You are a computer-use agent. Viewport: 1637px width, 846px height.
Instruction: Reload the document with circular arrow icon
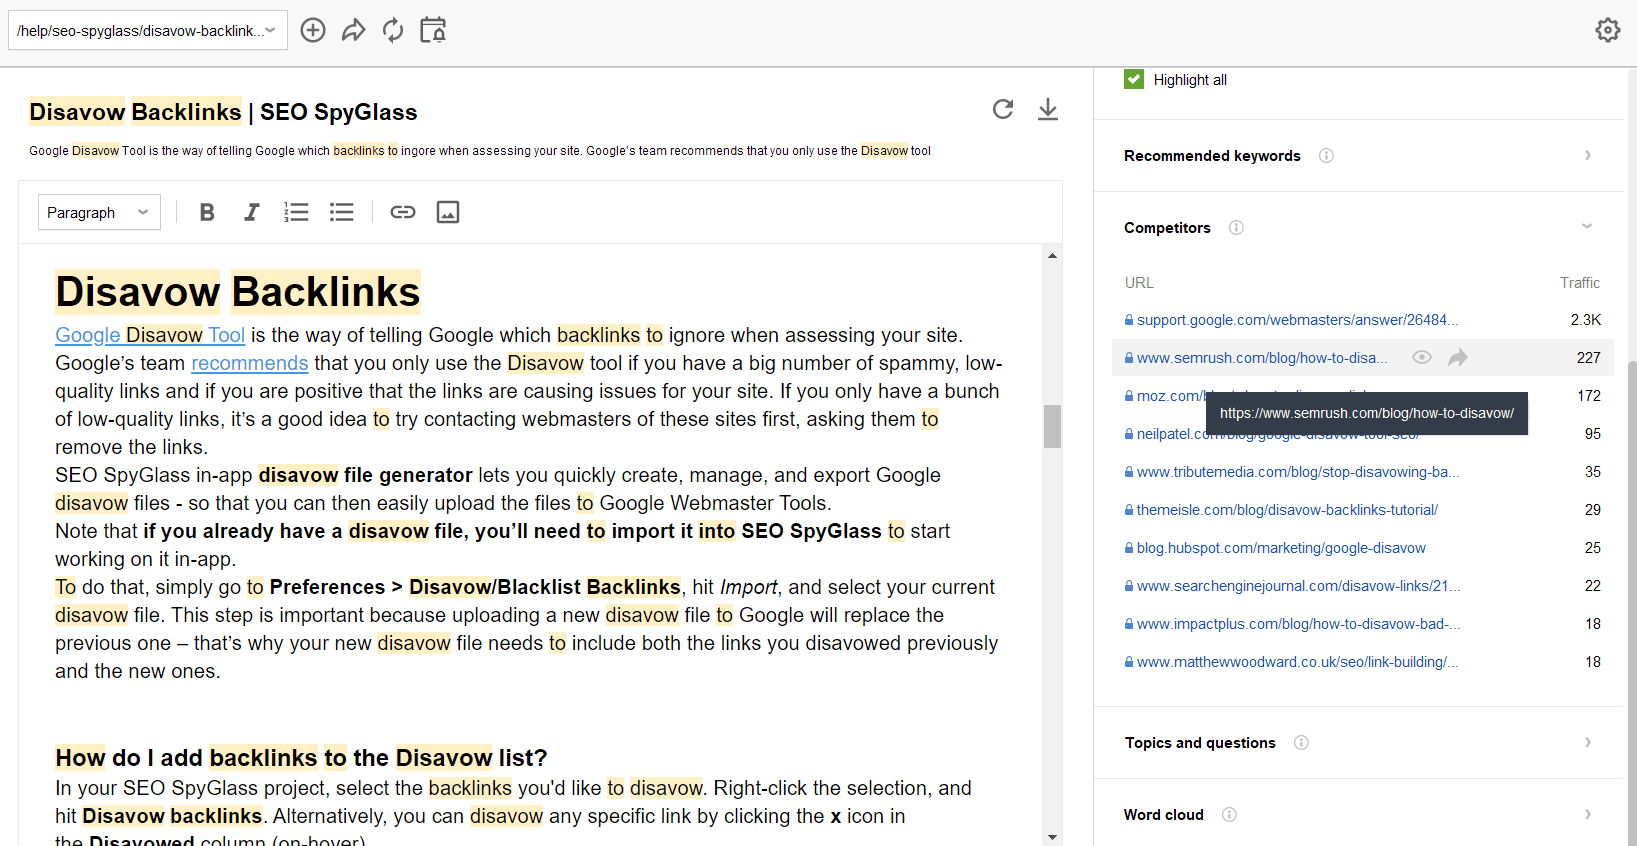(1003, 109)
